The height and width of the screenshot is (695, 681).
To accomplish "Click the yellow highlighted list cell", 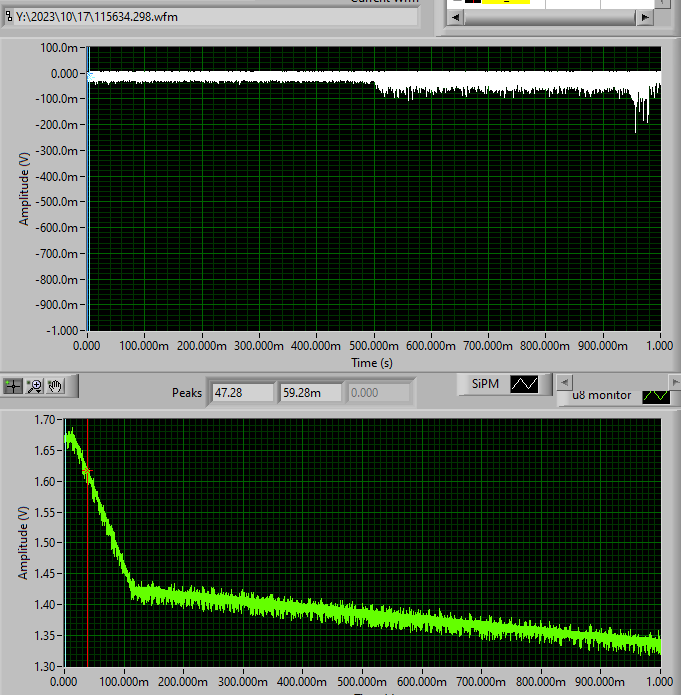I will (x=506, y=2).
